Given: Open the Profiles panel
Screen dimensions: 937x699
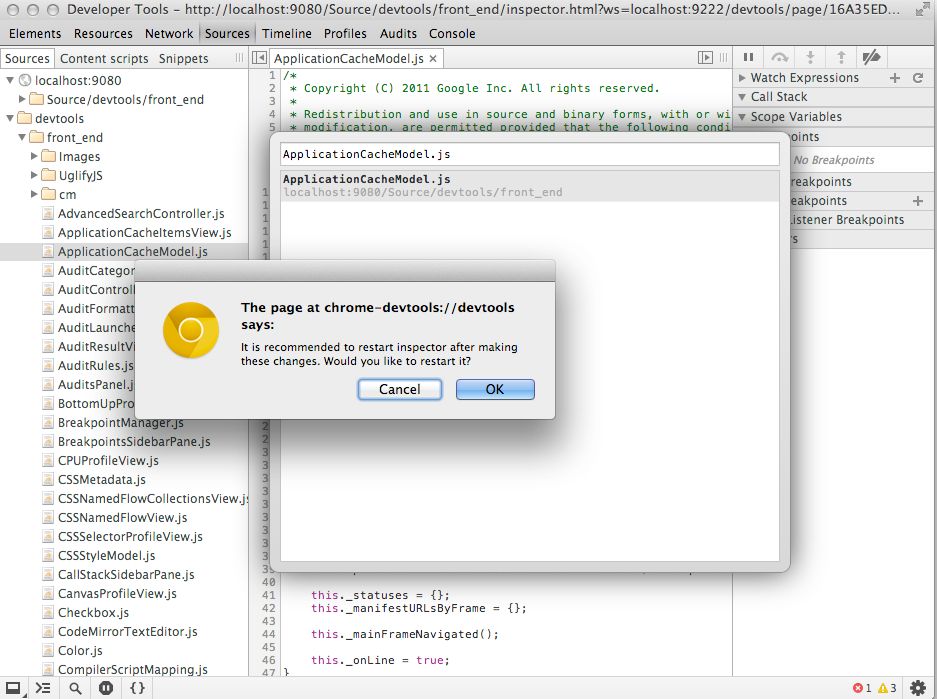Looking at the screenshot, I should point(345,33).
